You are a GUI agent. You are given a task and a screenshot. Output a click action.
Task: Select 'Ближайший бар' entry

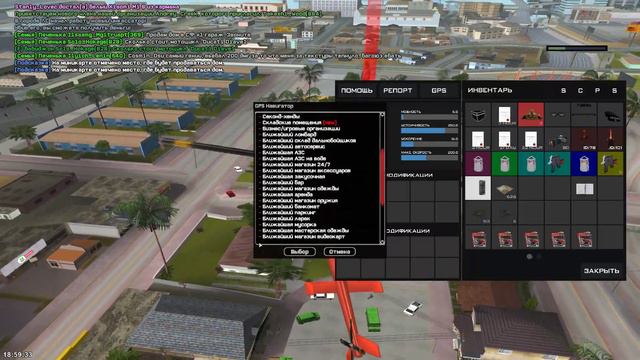tap(283, 182)
